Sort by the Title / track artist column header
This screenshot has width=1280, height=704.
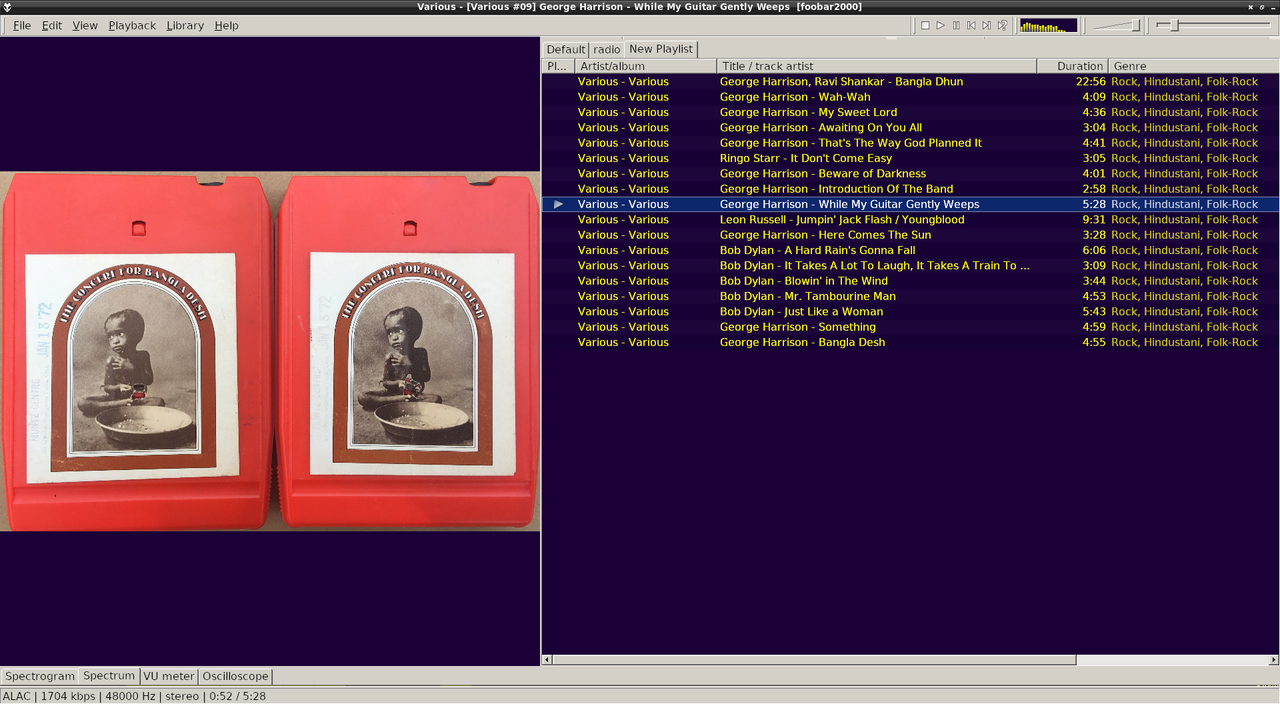click(x=877, y=66)
